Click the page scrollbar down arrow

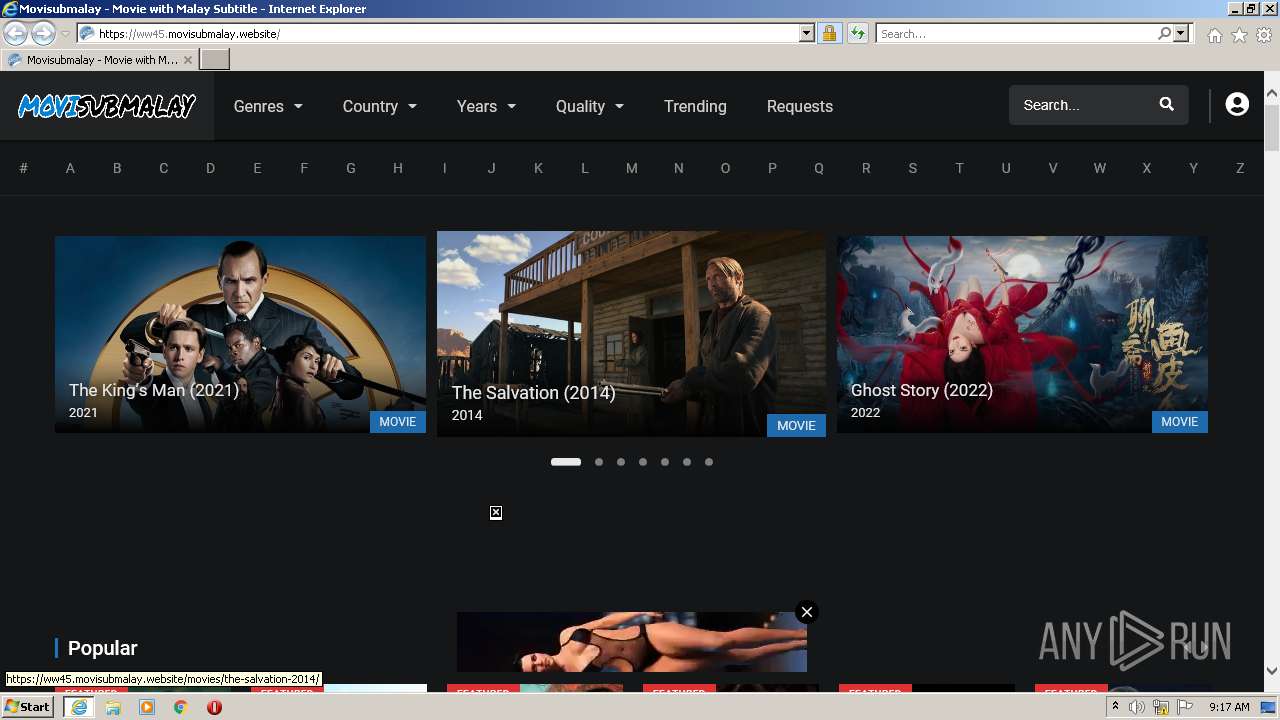tap(1272, 672)
